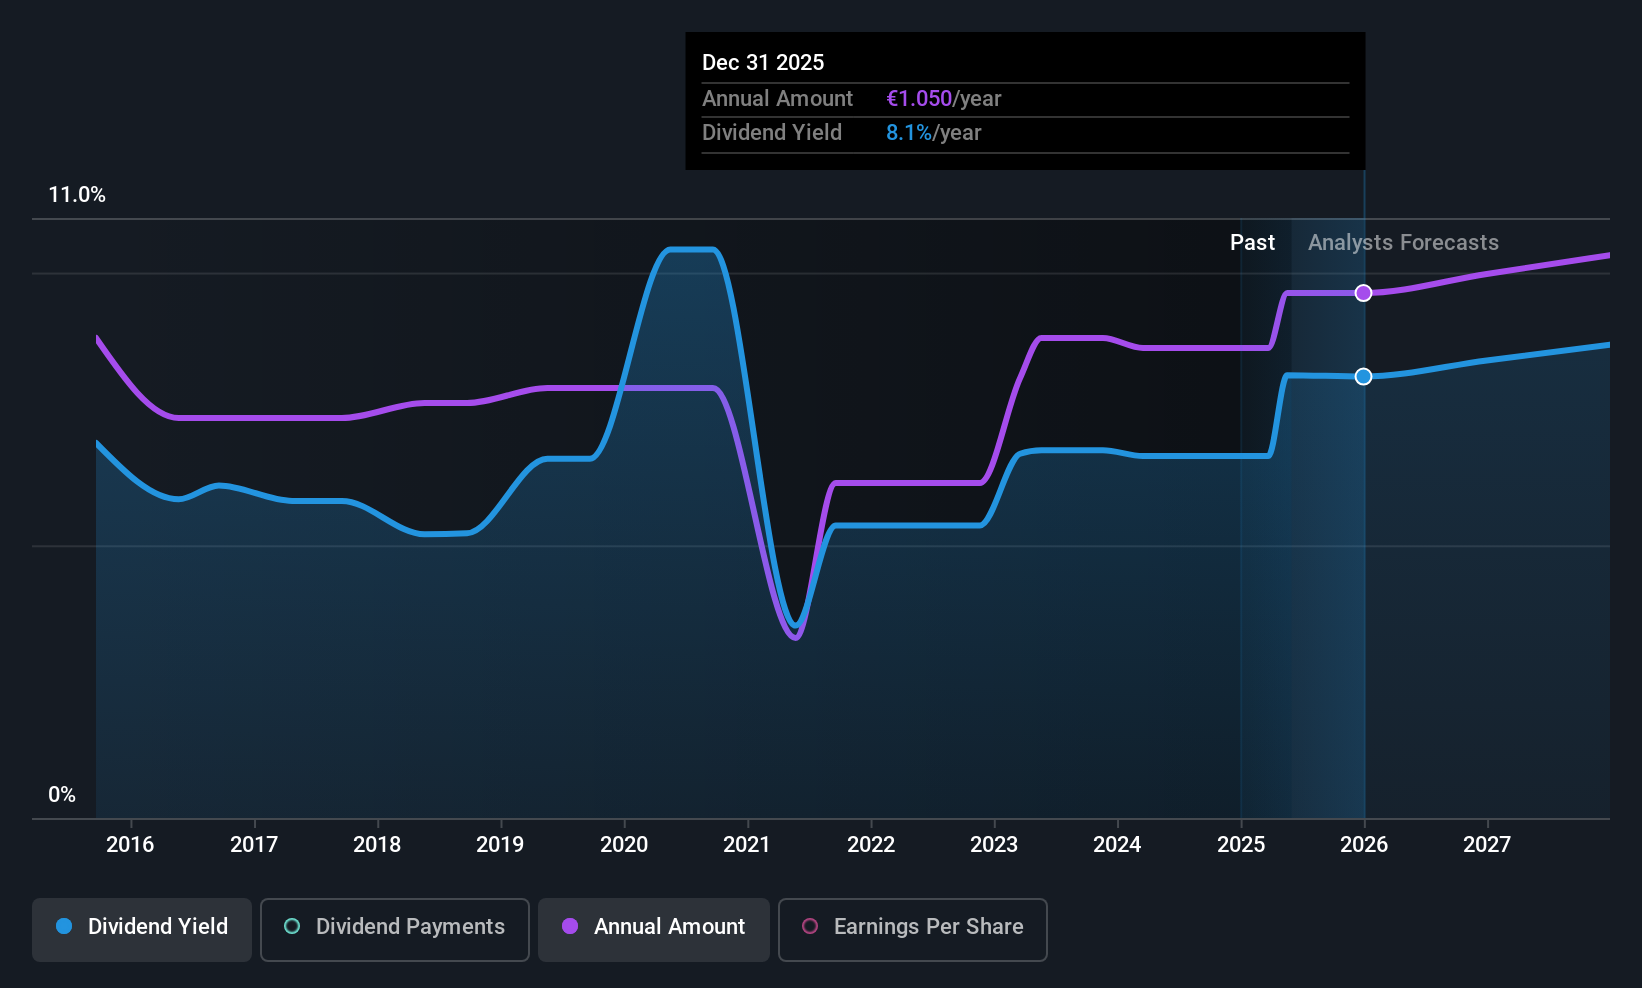Select the purple data point at 2026
This screenshot has height=988, width=1642.
coord(1363,293)
